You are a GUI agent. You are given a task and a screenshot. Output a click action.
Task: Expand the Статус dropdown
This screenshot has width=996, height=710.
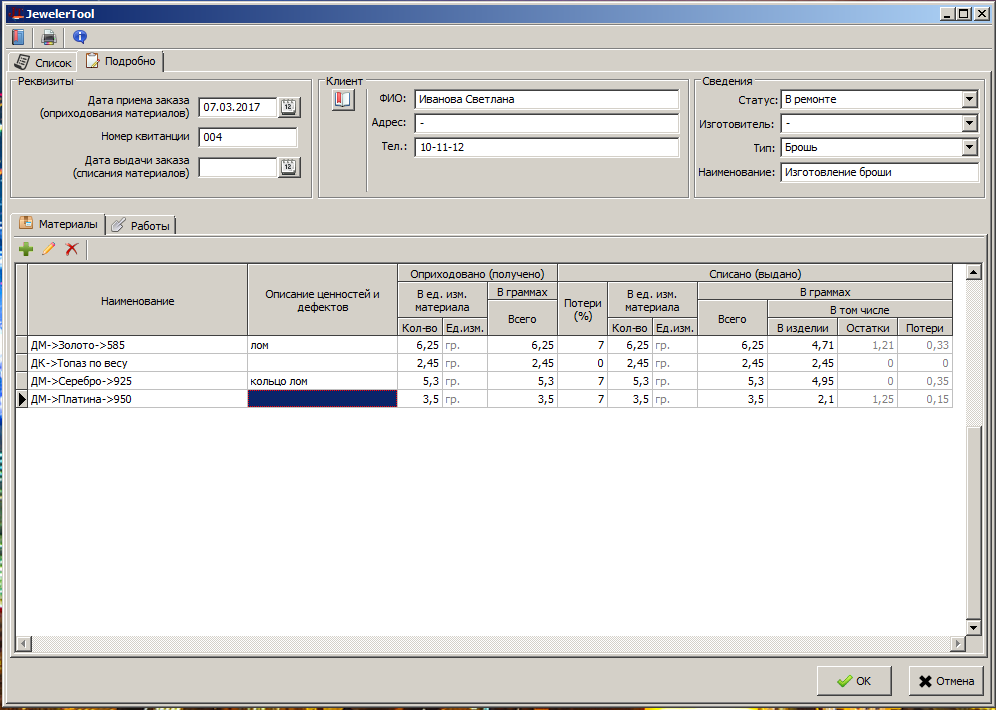pos(969,99)
